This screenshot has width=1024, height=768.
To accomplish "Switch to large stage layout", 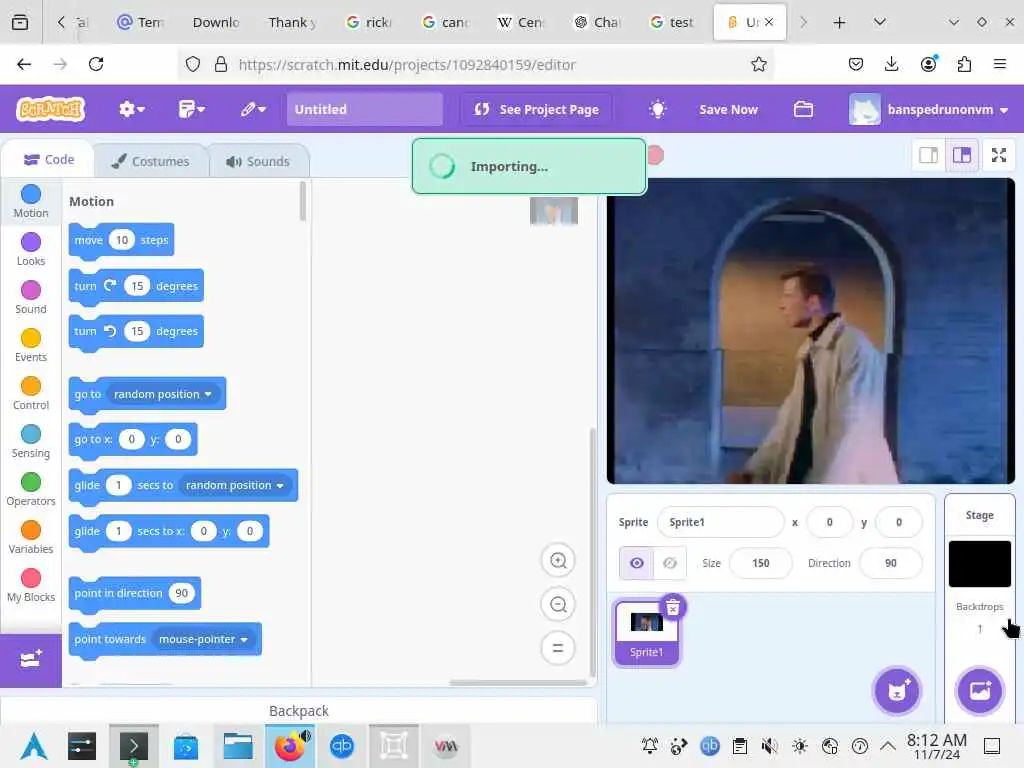I will [962, 155].
